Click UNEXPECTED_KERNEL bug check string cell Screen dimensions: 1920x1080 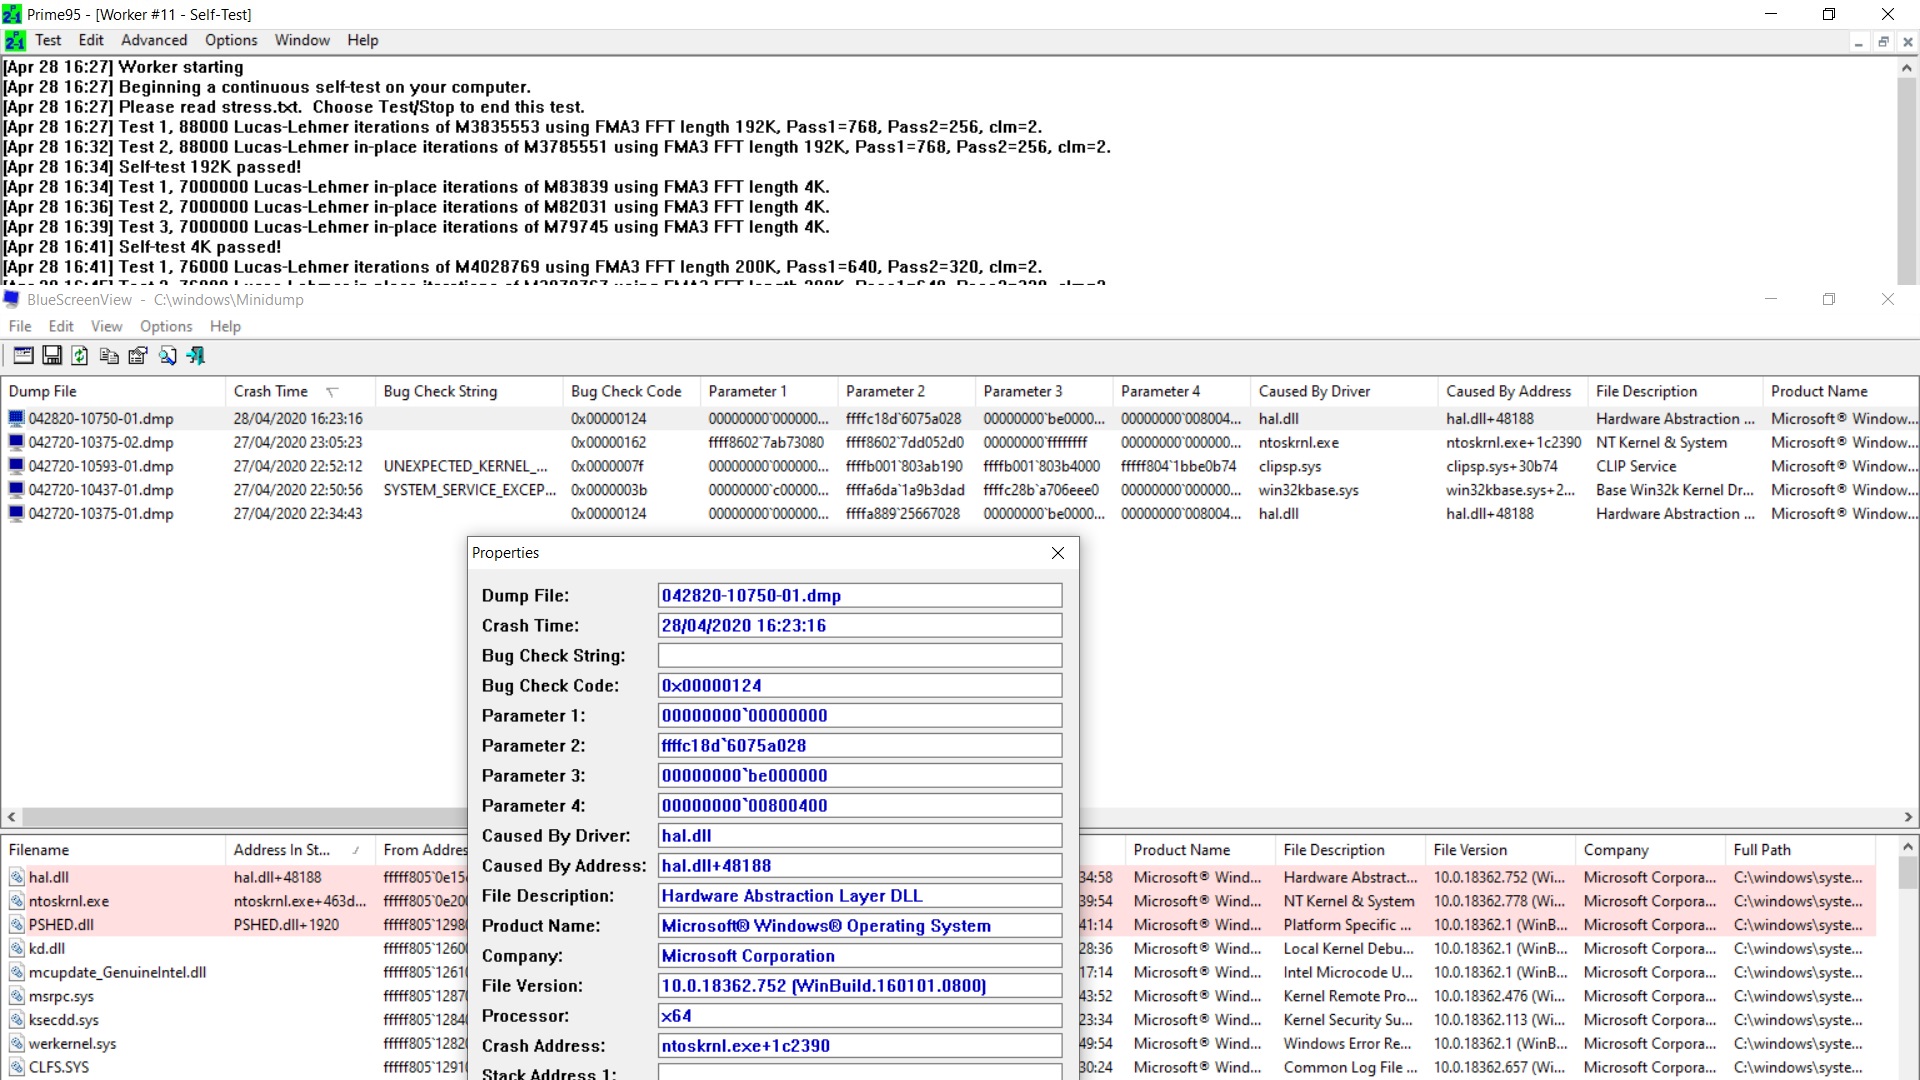[x=466, y=467]
